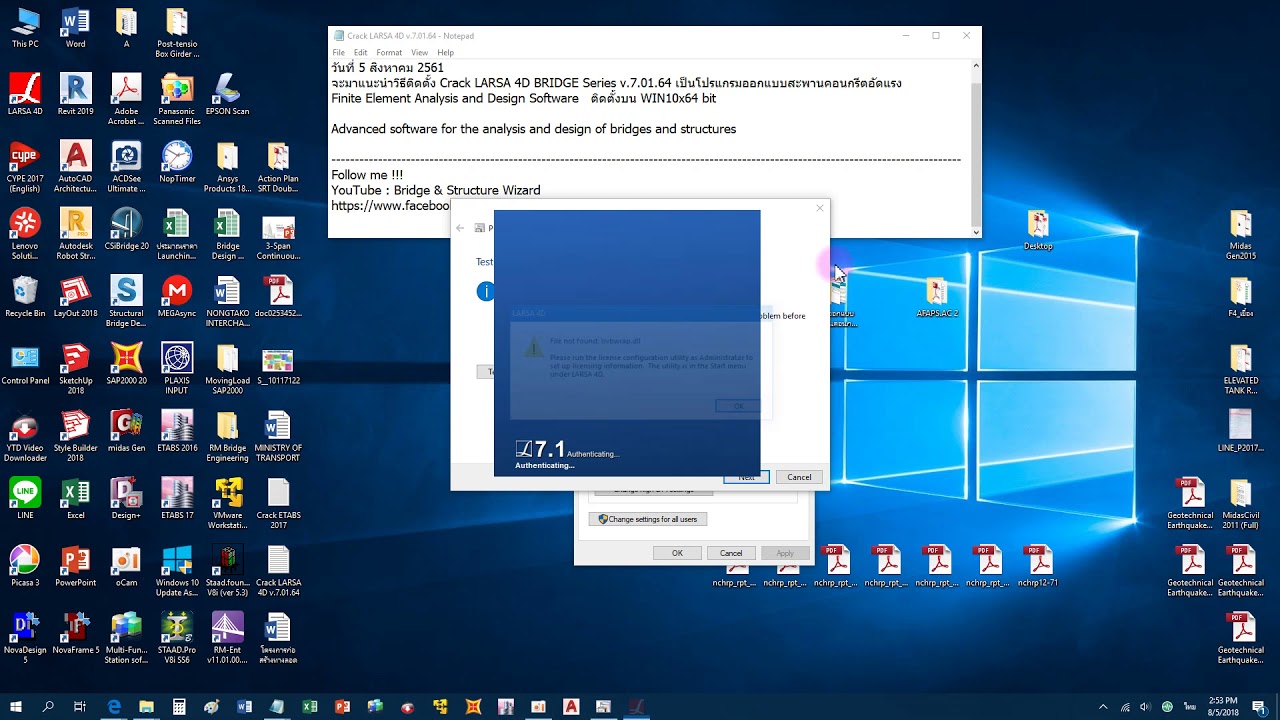Click the Notepad scrollbar up arrow
Viewport: 1280px width, 720px height.
click(x=975, y=66)
